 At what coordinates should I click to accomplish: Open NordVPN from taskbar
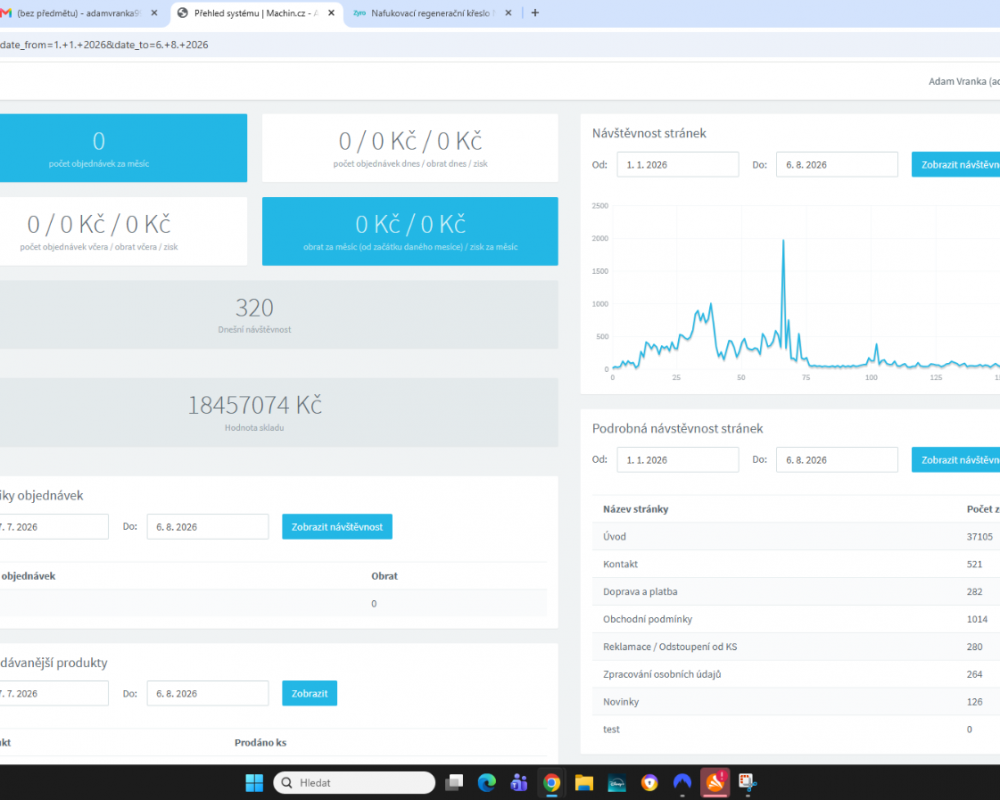pyautogui.click(x=682, y=782)
